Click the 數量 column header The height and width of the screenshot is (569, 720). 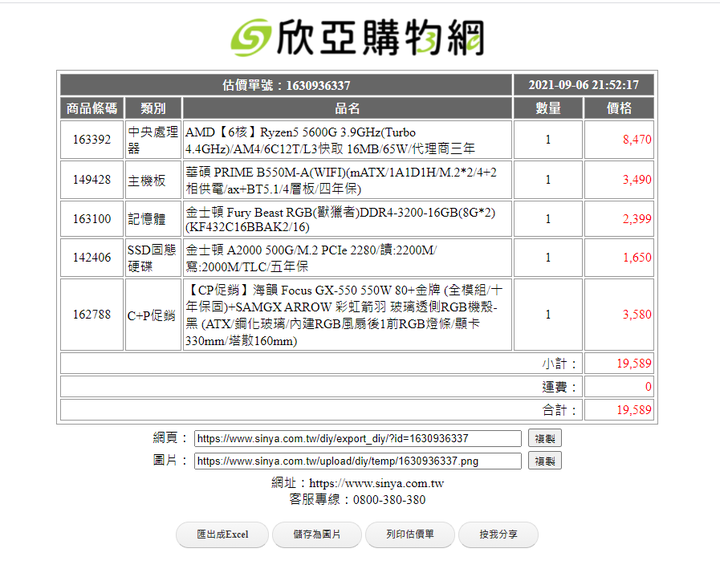point(548,108)
